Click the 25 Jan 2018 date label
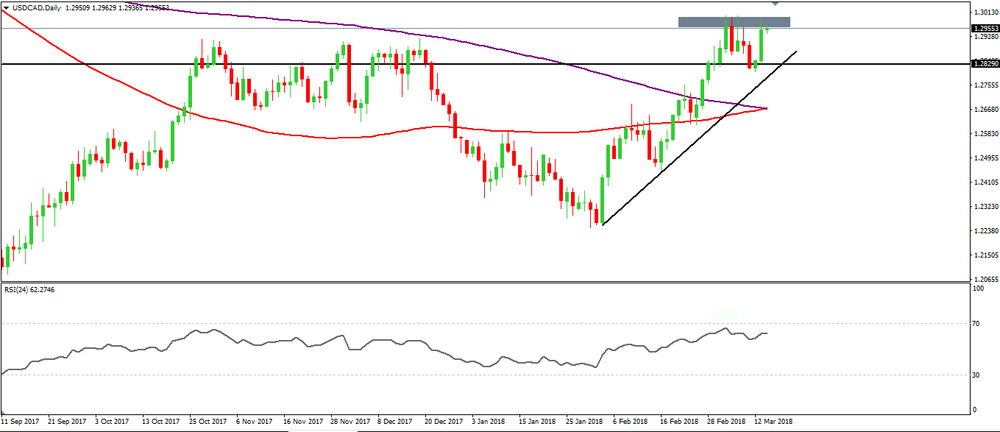1000x432 pixels. click(586, 422)
